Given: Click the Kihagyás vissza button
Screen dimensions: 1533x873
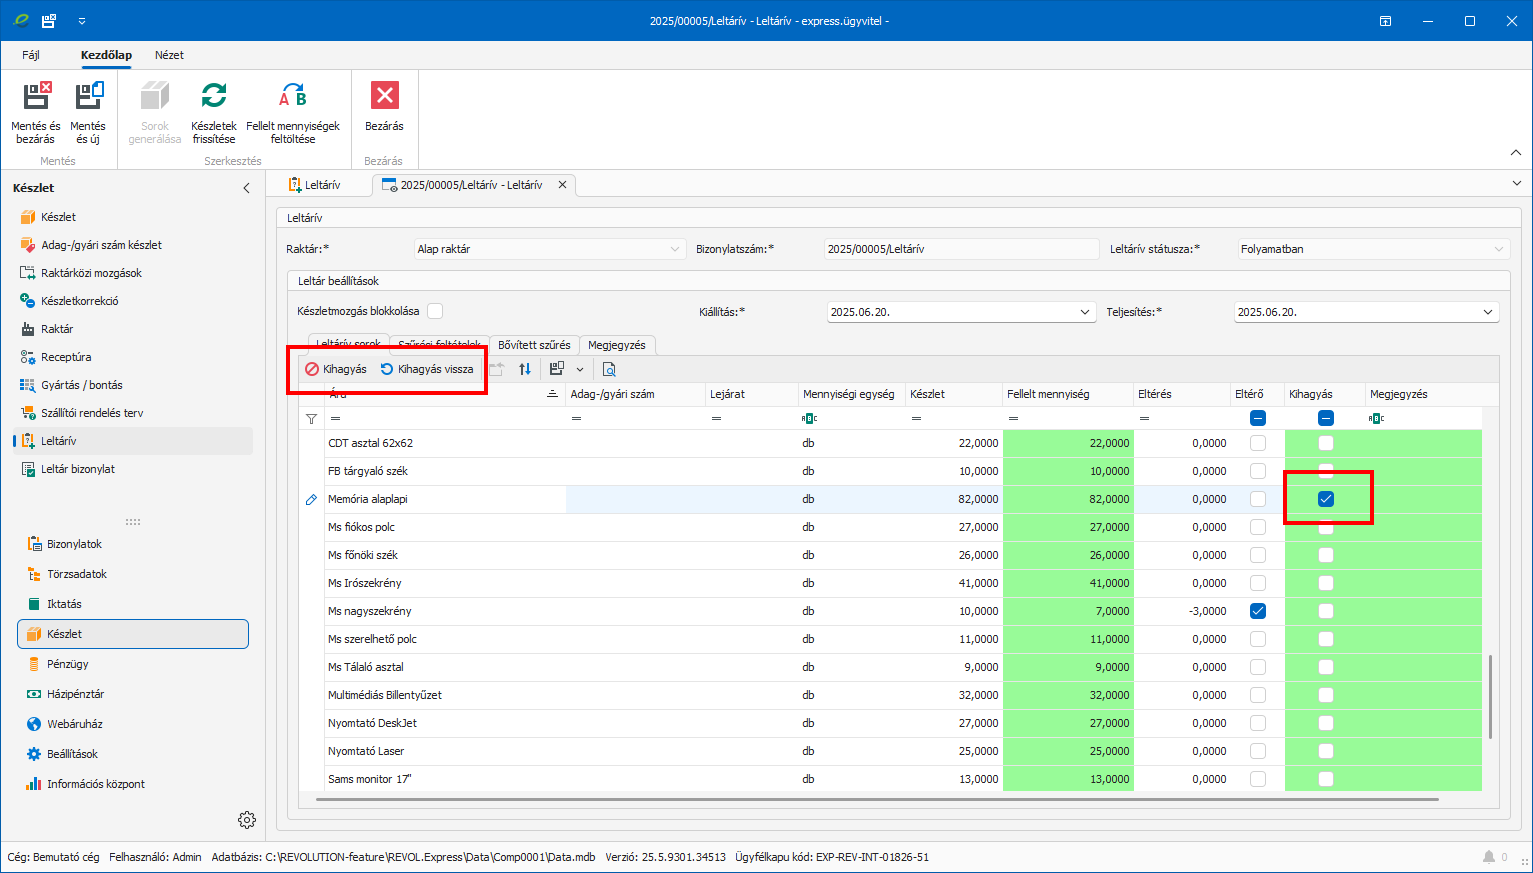Looking at the screenshot, I should [427, 369].
